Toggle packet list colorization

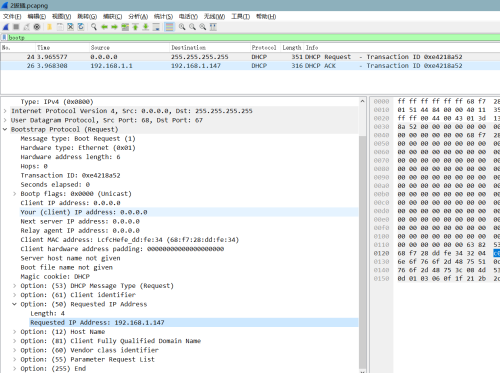click(x=169, y=27)
